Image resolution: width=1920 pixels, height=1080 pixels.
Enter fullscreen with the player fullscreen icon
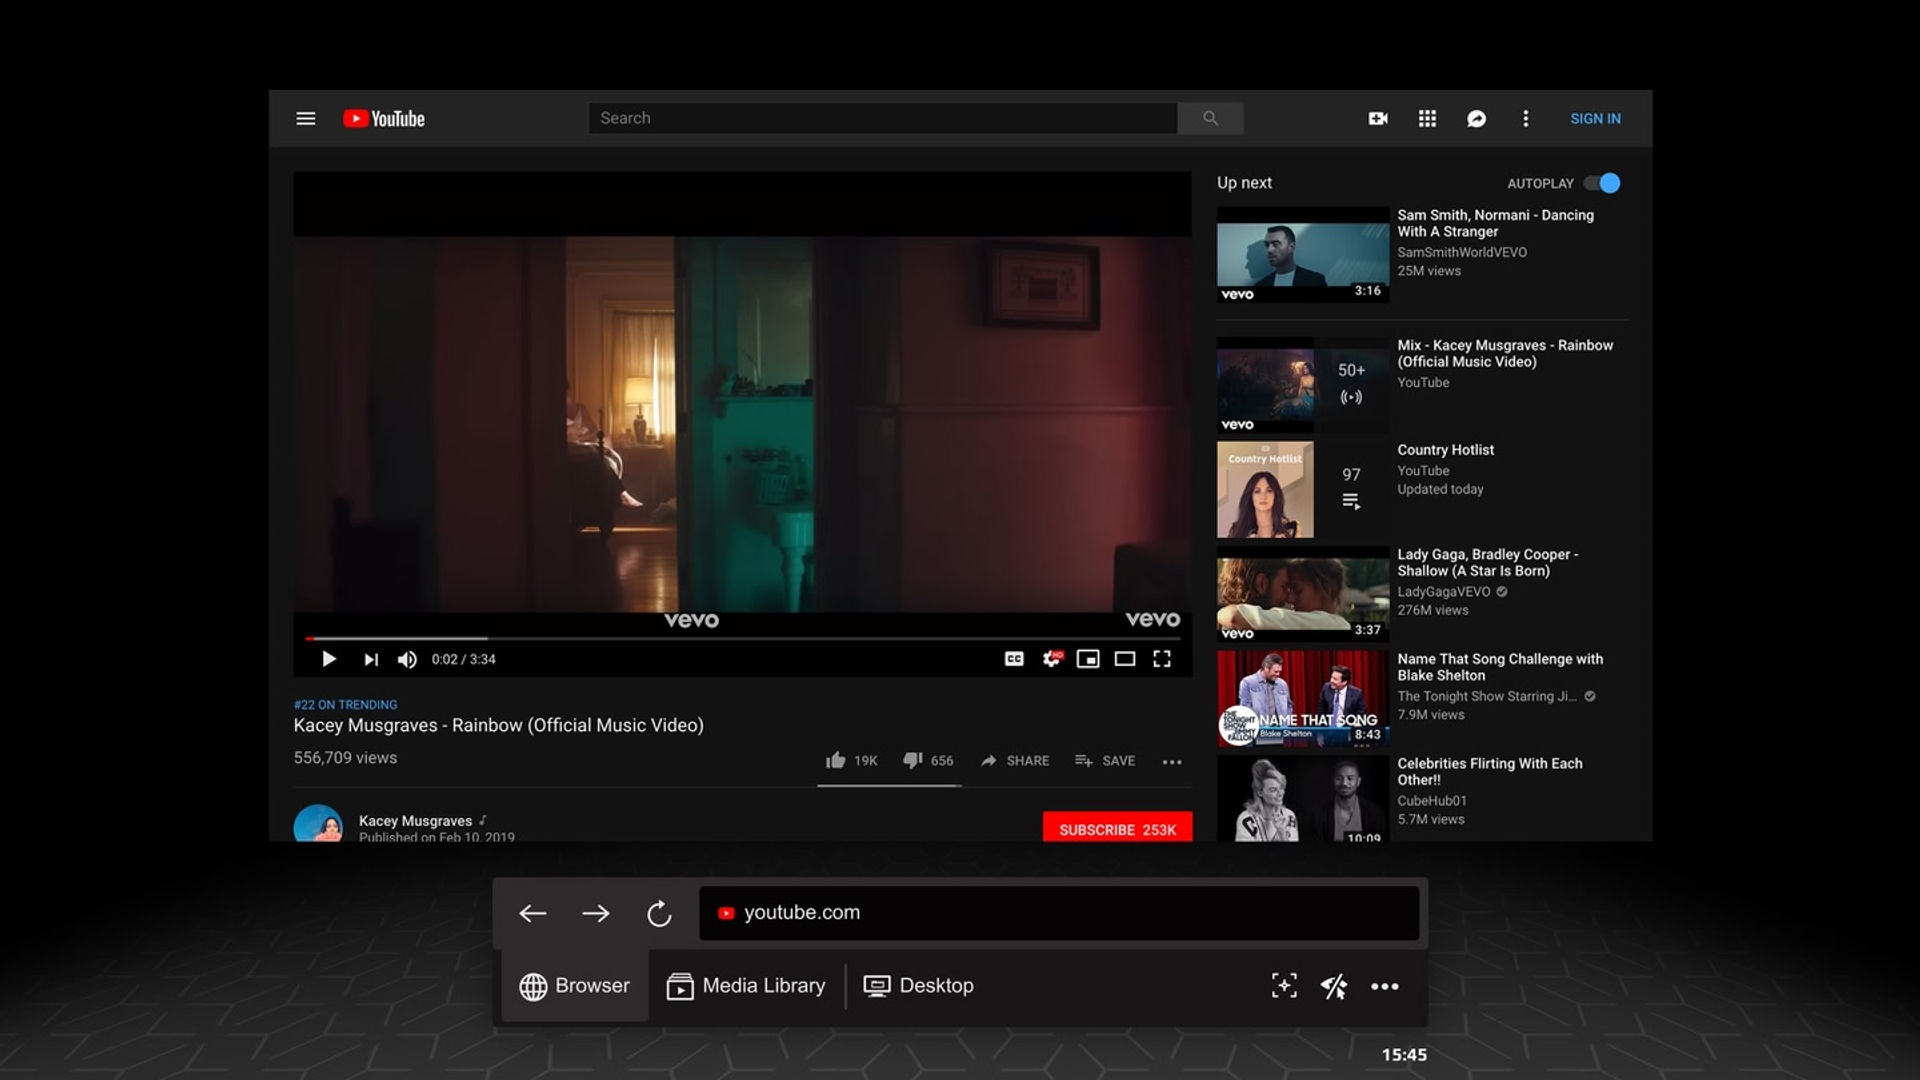(x=1162, y=658)
